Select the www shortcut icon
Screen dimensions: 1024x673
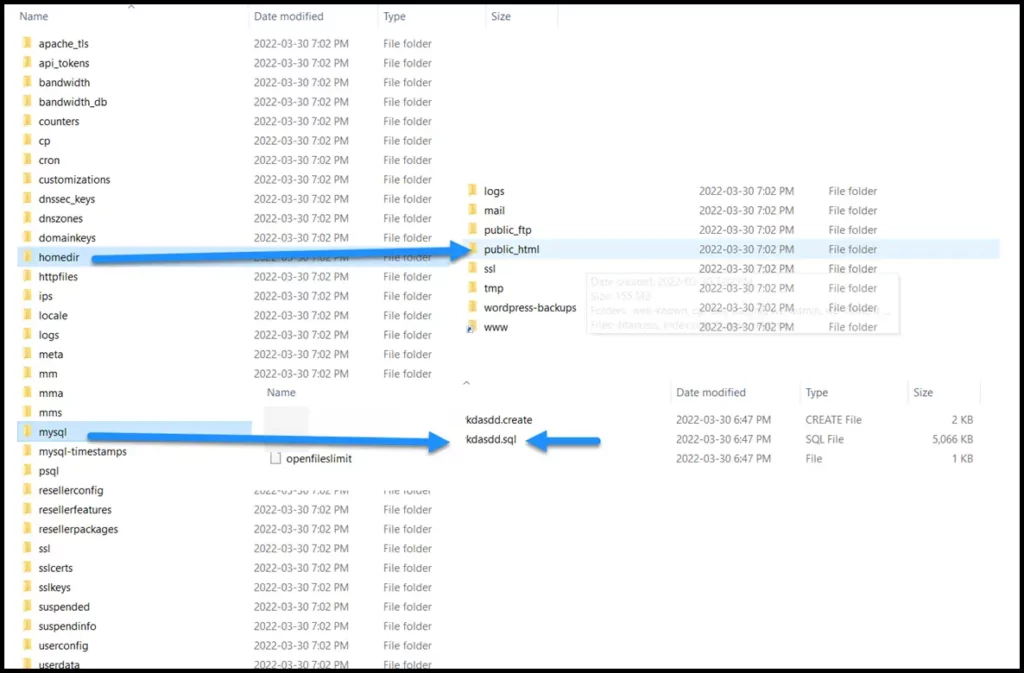472,327
